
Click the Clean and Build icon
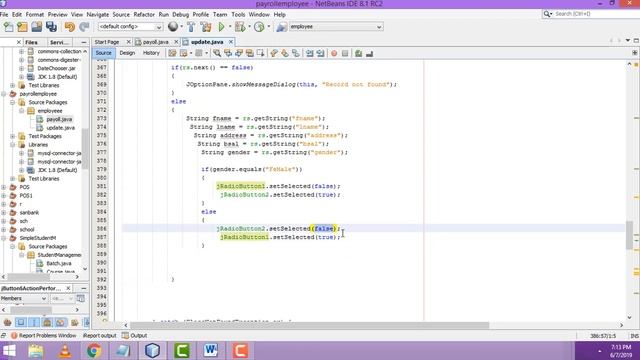coord(206,27)
